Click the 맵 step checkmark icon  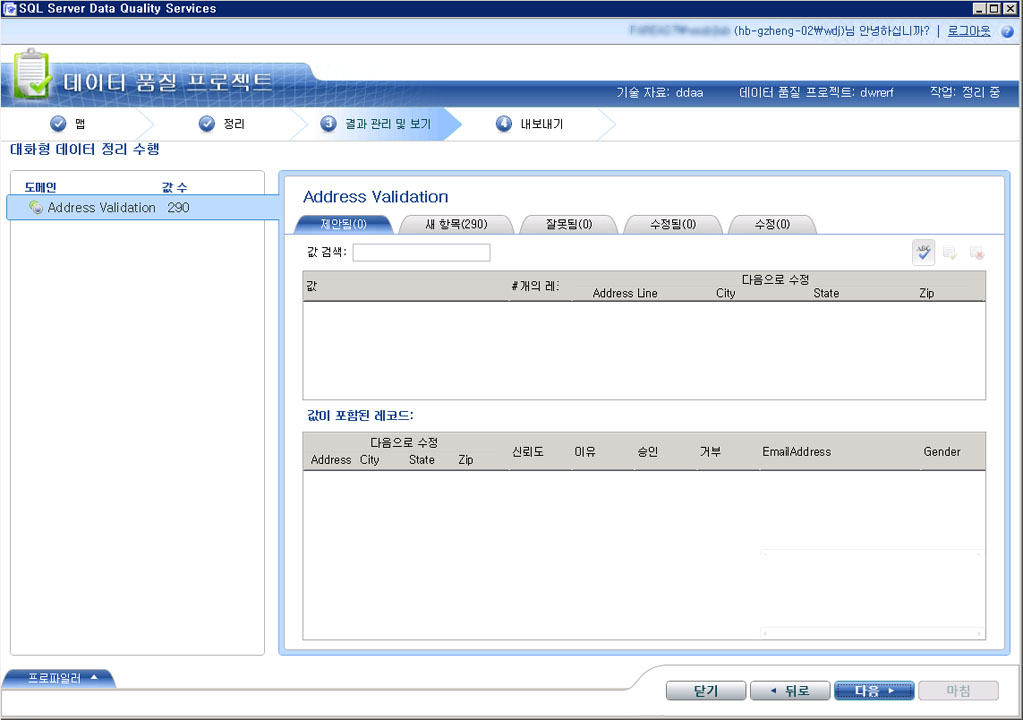coord(58,123)
